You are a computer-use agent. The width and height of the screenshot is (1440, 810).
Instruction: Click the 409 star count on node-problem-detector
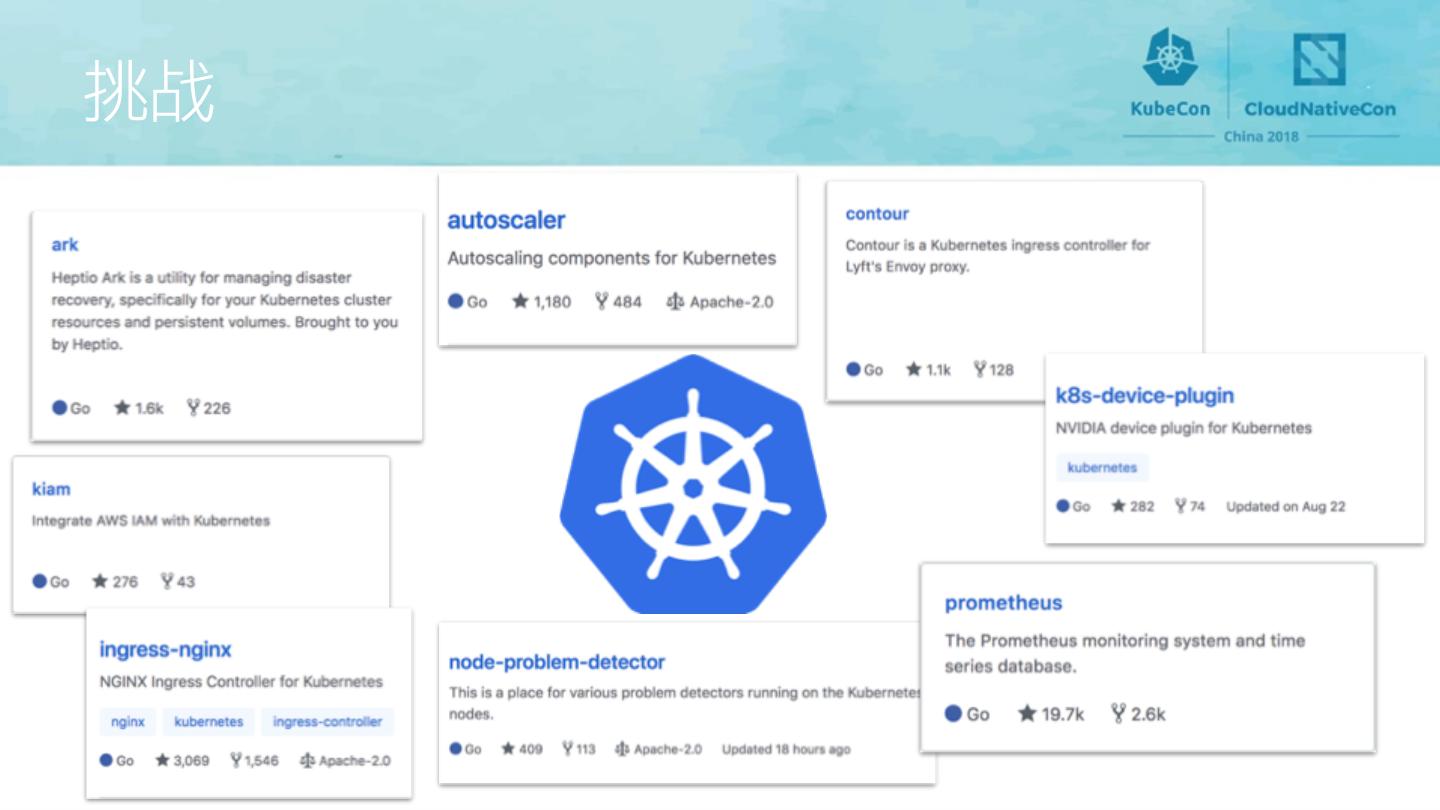531,749
